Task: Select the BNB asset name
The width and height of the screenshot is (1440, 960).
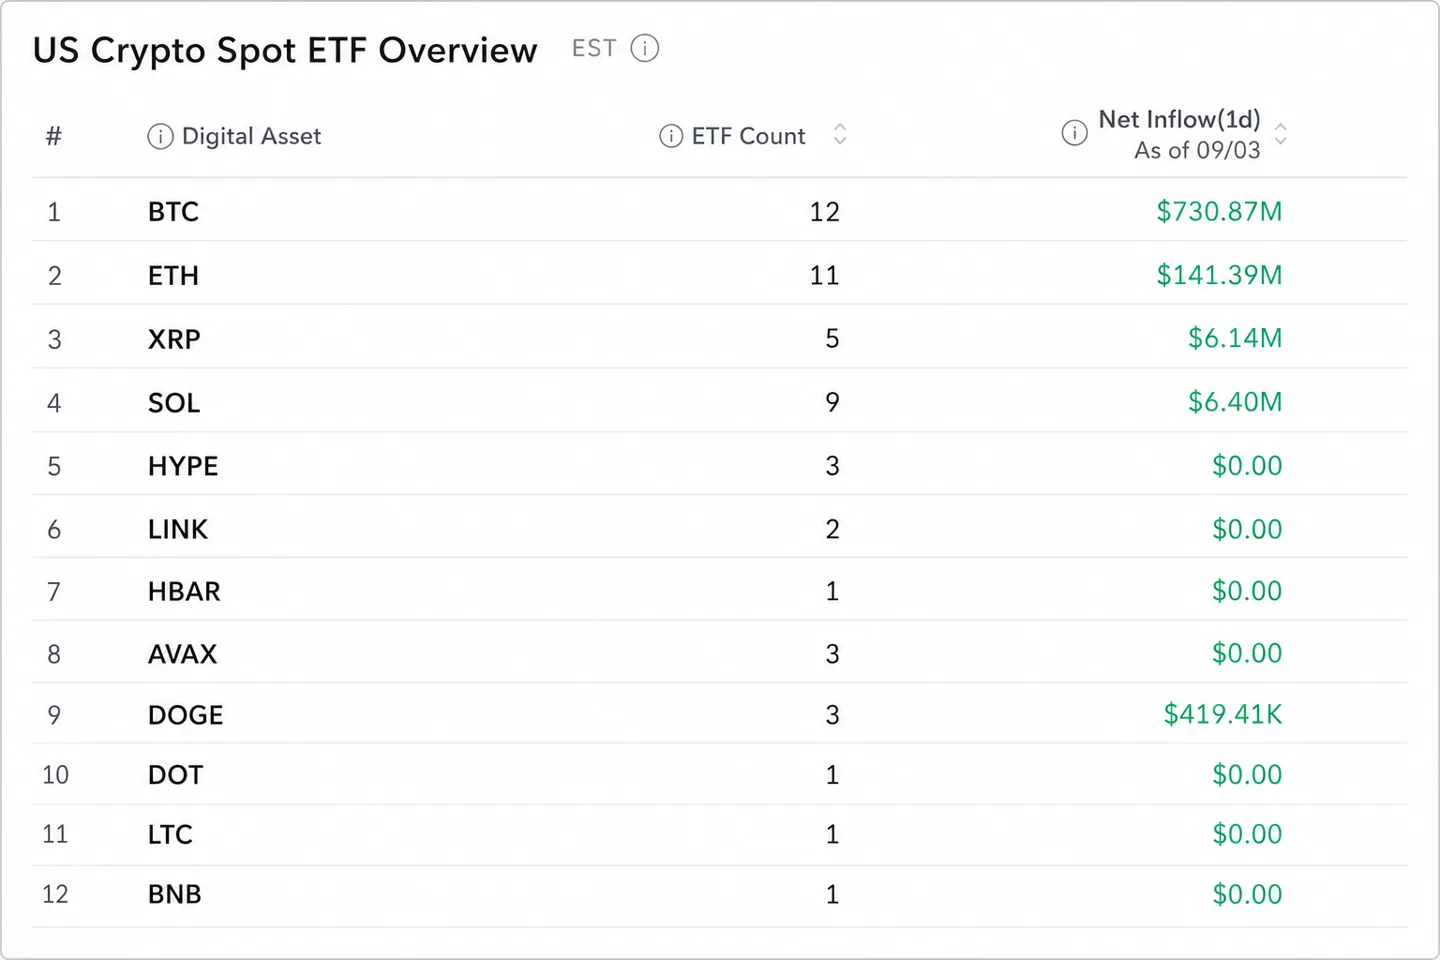Action: [175, 894]
